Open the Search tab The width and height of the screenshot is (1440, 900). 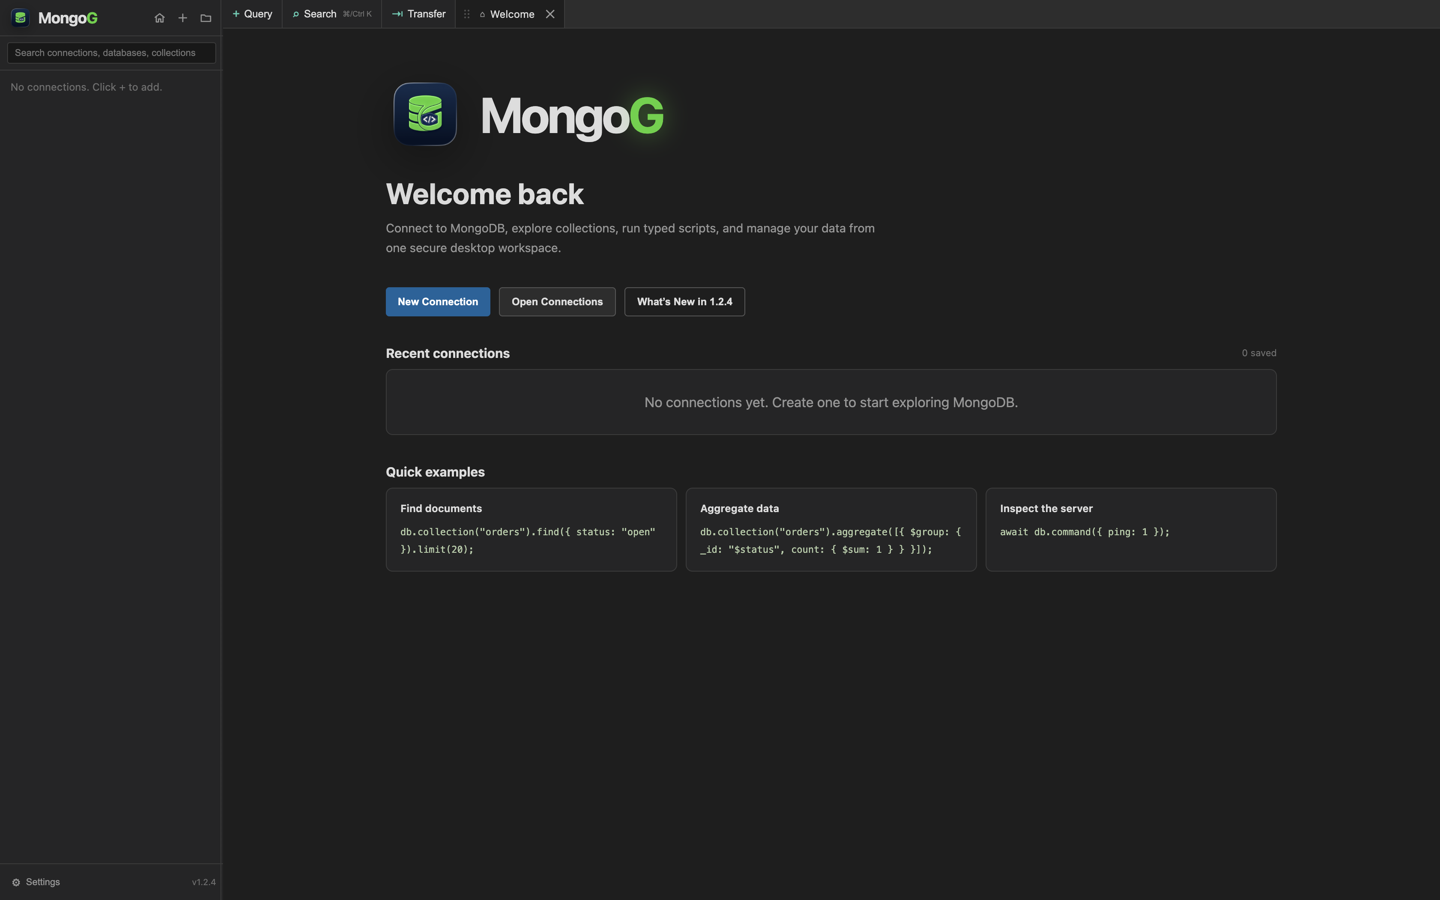332,14
